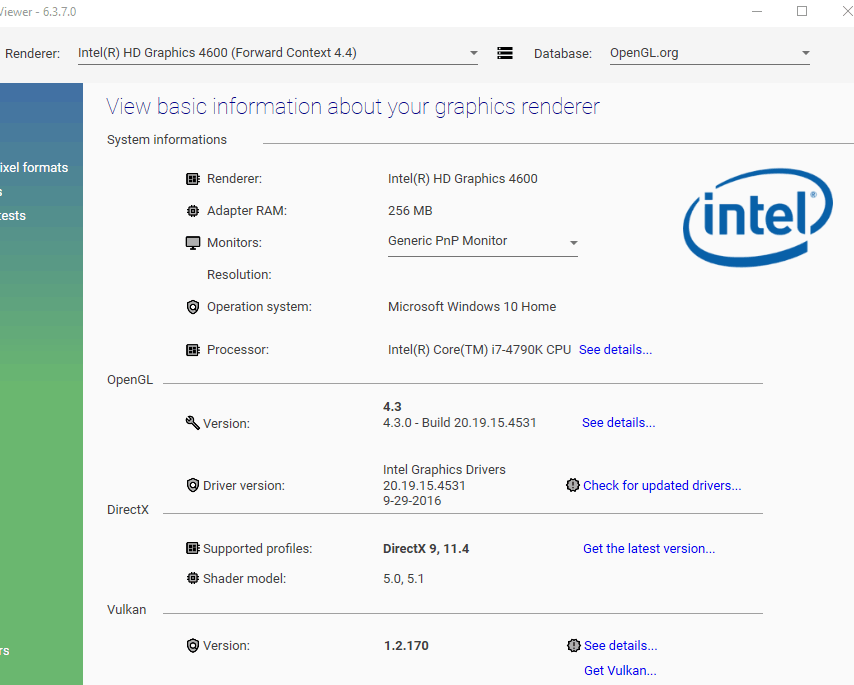Open See details link for Processor
The image size is (854, 685).
coord(615,350)
